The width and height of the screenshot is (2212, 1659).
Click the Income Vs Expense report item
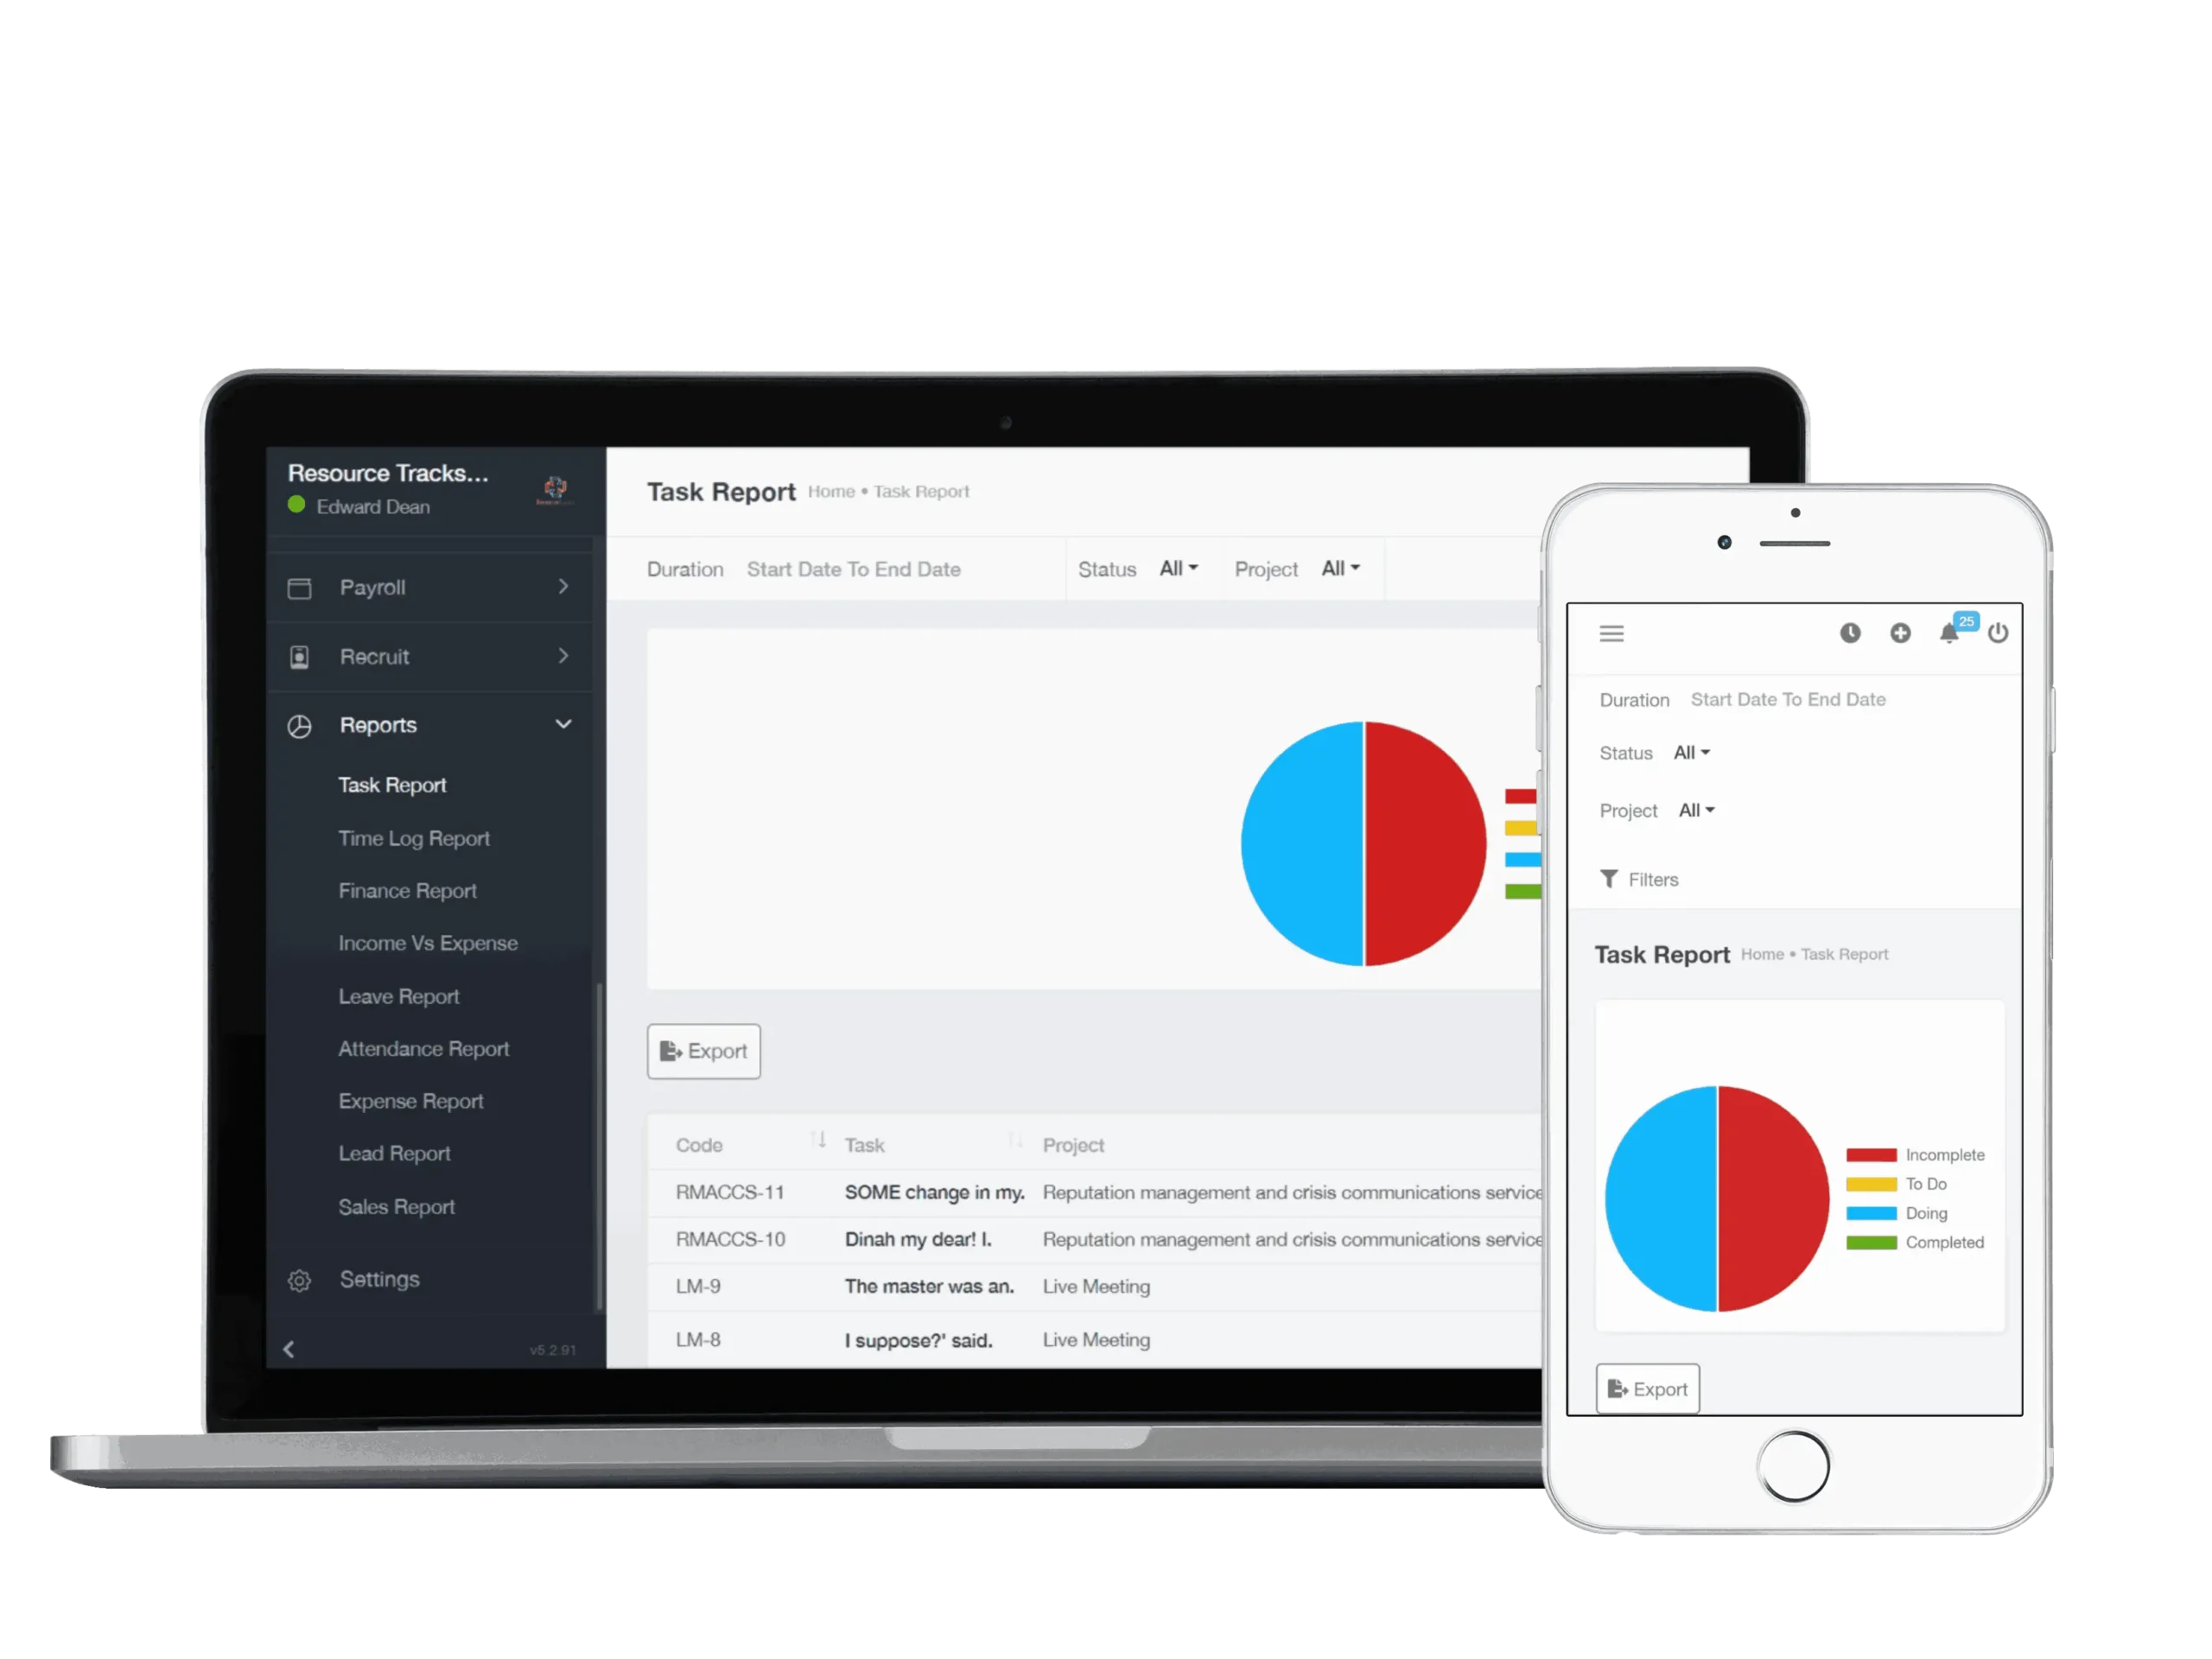point(429,943)
